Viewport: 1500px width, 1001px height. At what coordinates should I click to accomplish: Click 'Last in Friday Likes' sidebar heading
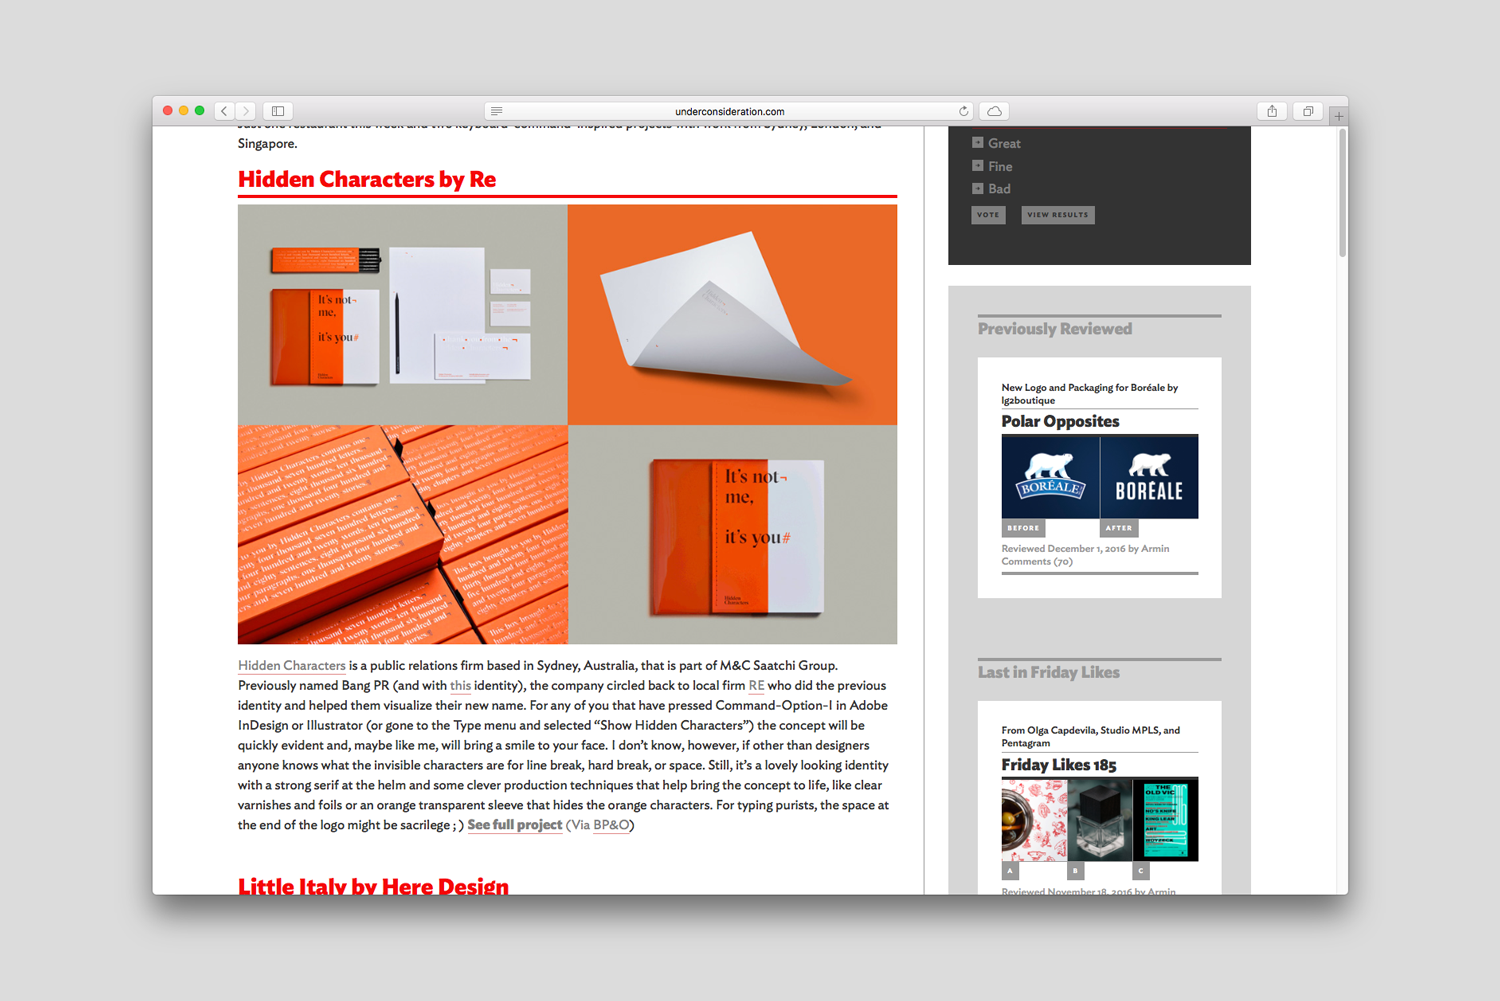pyautogui.click(x=1049, y=672)
